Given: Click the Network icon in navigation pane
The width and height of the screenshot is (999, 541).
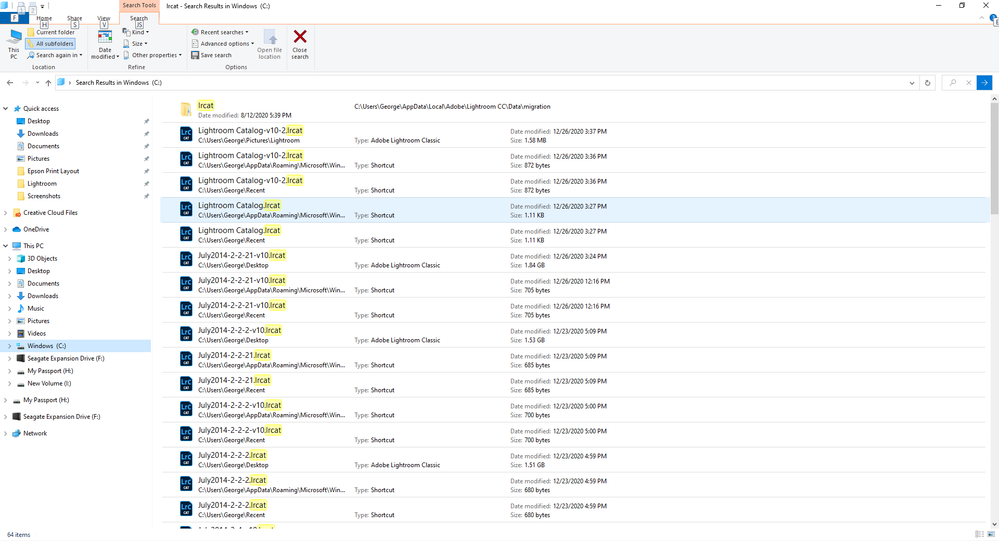Looking at the screenshot, I should coord(17,433).
